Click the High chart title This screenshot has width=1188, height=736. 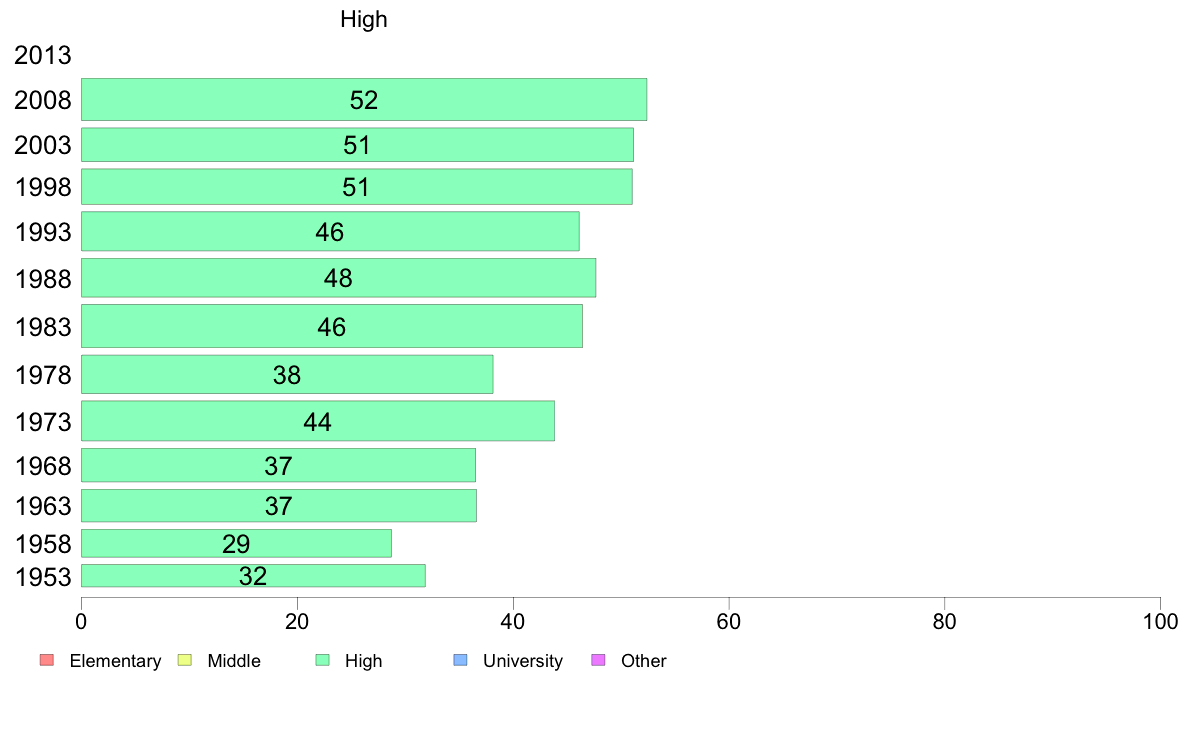(x=364, y=19)
